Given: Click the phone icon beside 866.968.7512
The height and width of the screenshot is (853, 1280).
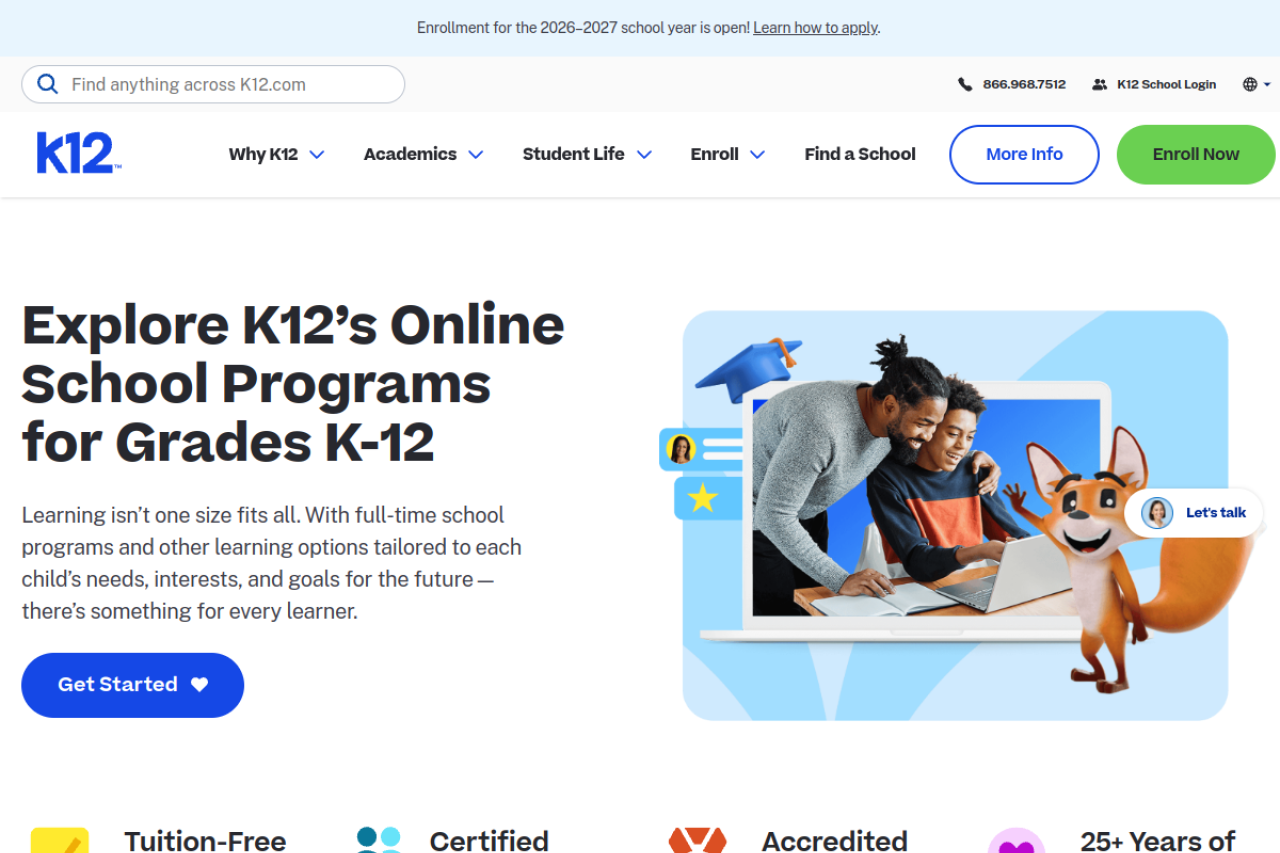Looking at the screenshot, I should click(965, 85).
